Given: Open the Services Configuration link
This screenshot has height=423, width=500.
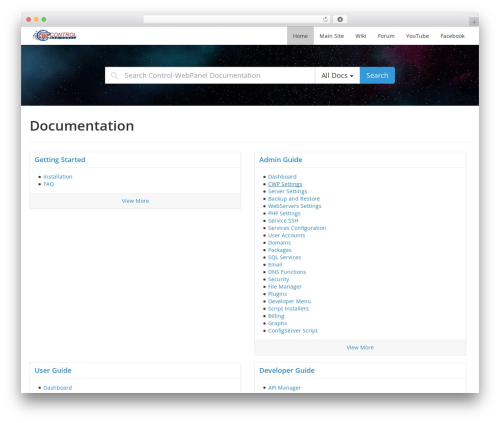Looking at the screenshot, I should [297, 228].
